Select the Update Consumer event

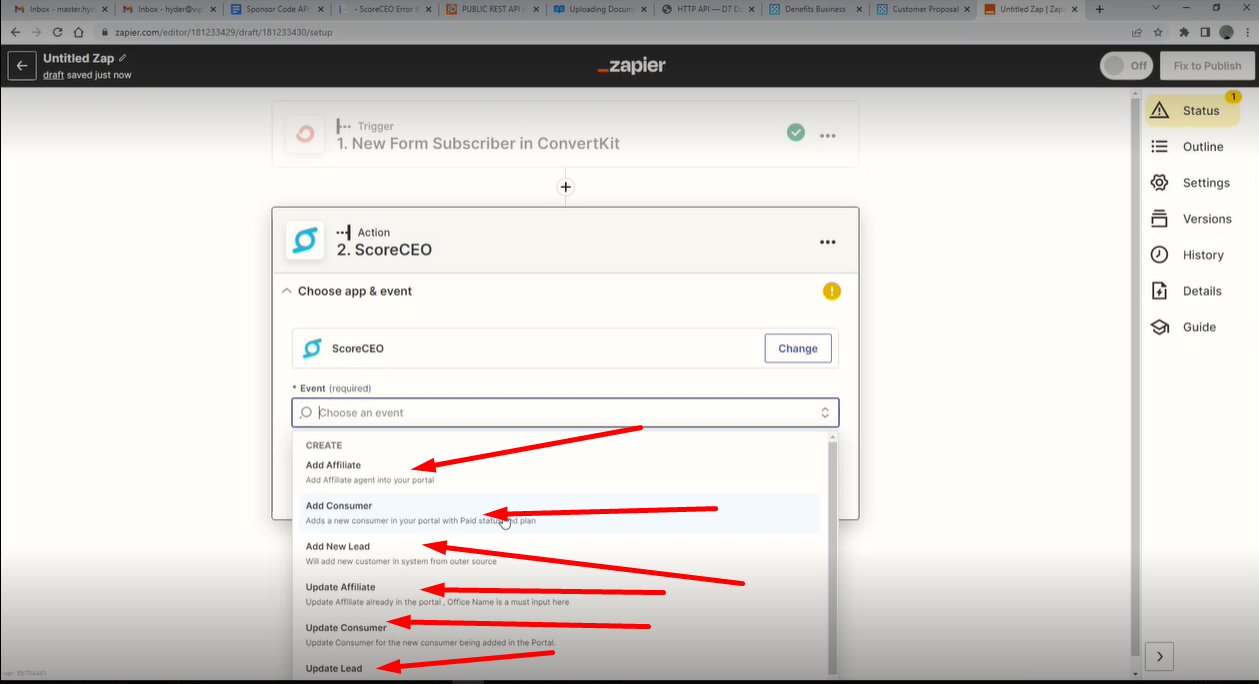pos(560,634)
